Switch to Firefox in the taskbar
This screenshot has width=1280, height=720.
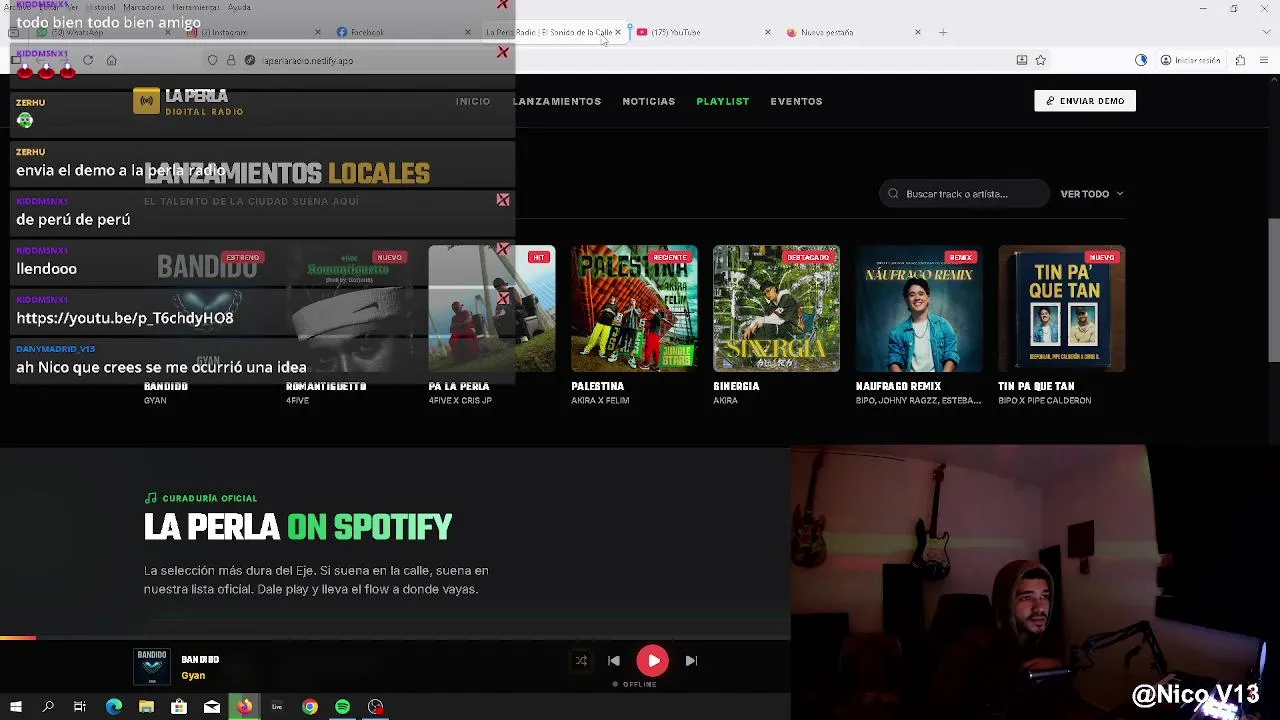244,707
